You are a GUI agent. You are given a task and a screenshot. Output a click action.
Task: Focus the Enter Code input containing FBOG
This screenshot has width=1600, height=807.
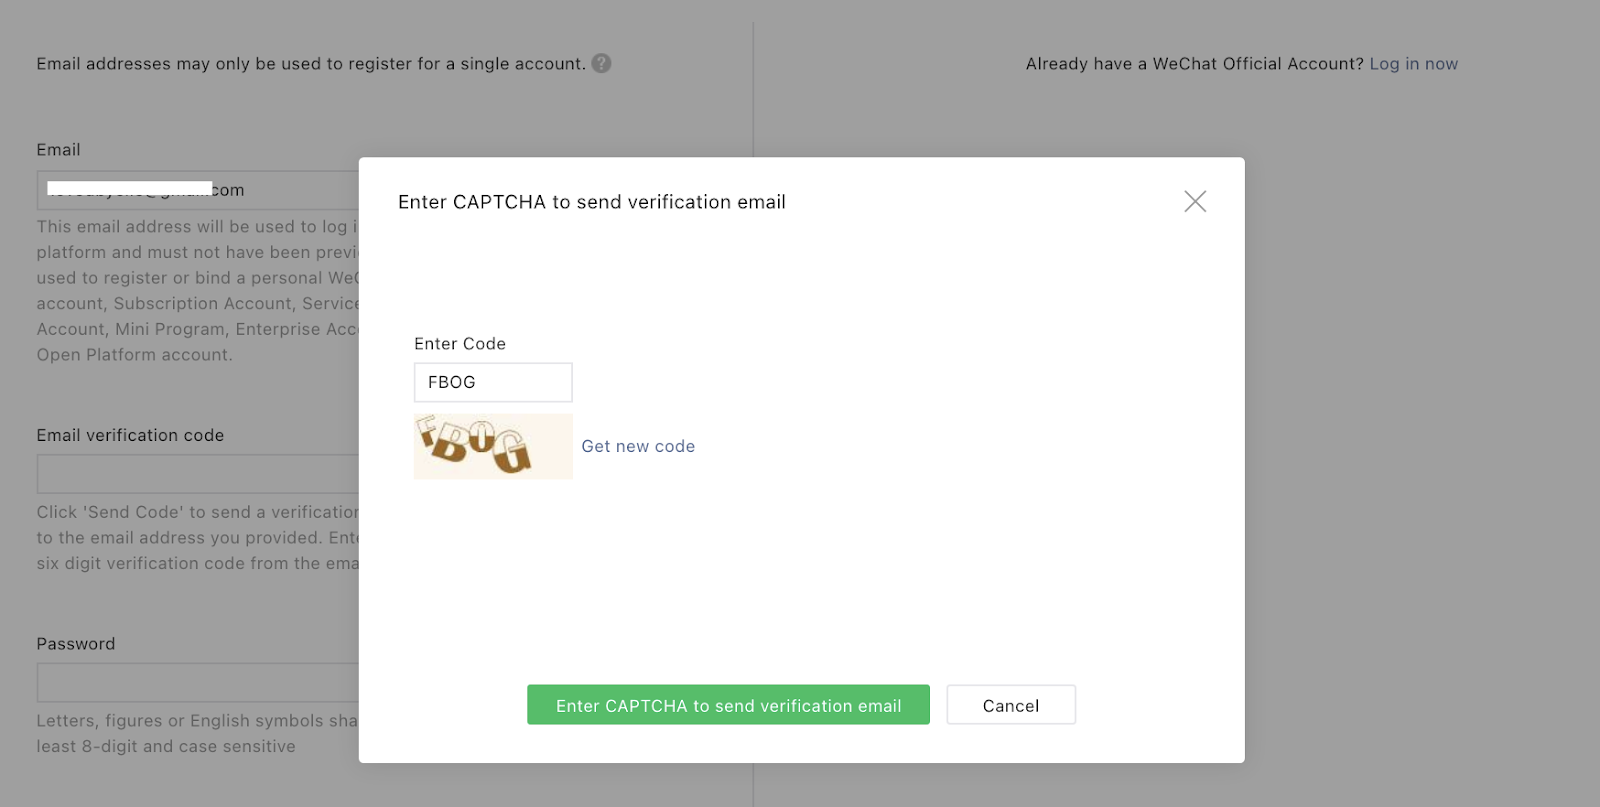point(493,382)
